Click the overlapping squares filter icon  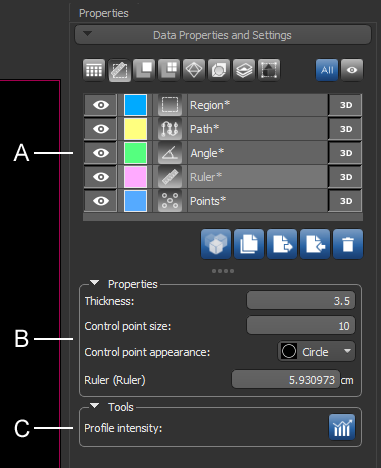[144, 70]
